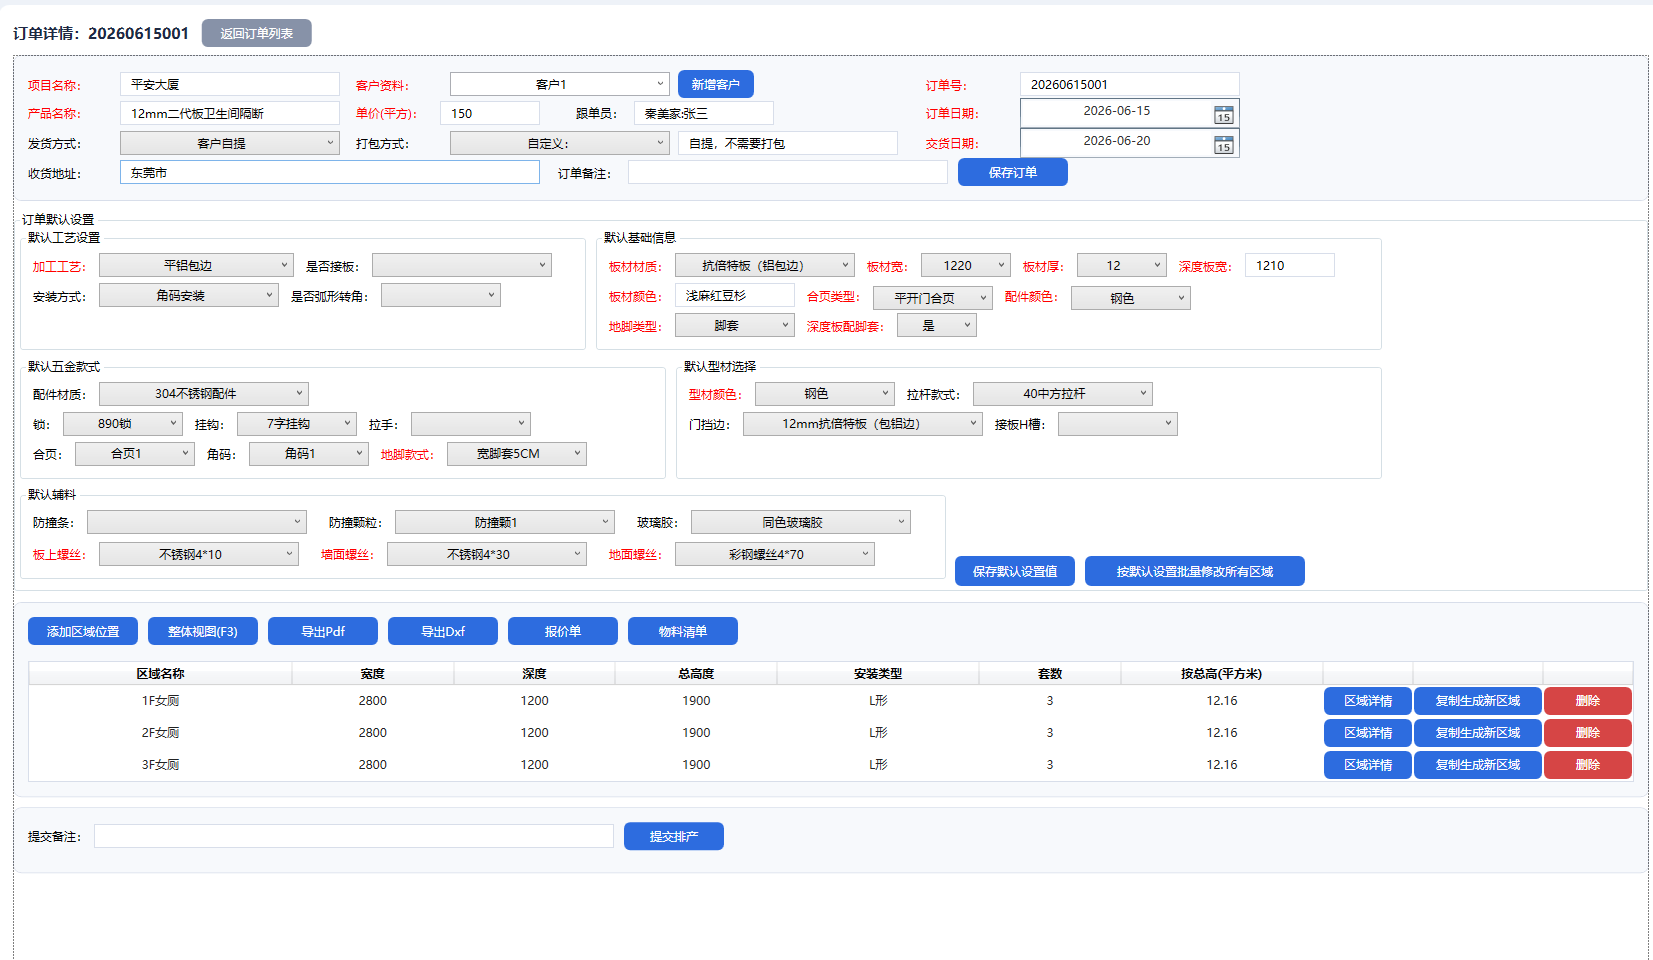
Task: Delete the 3F女厕 row
Action: (x=1588, y=765)
